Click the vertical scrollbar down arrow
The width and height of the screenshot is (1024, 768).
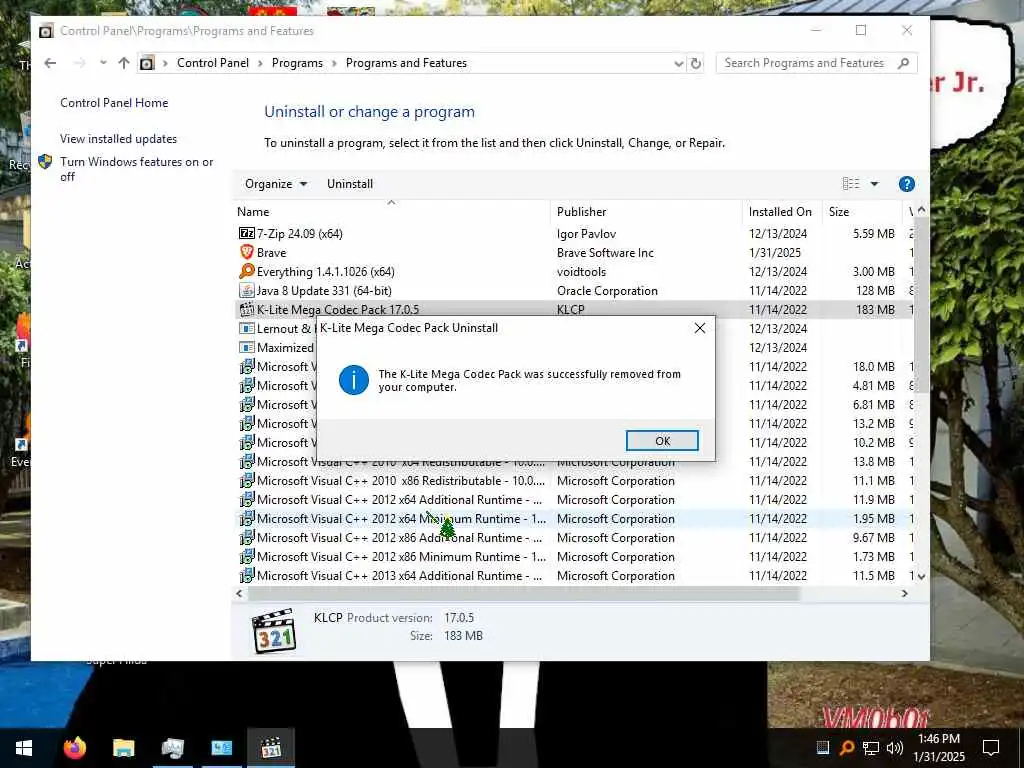(x=921, y=577)
